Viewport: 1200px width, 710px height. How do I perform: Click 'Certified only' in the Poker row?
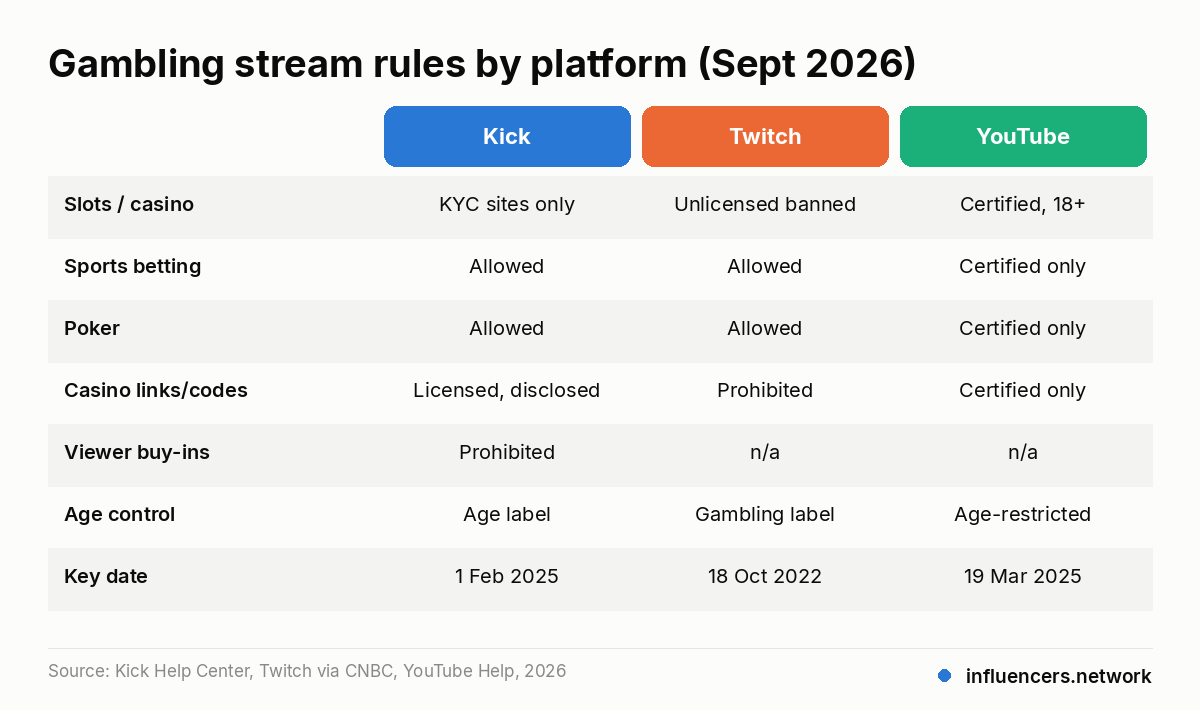[1023, 328]
